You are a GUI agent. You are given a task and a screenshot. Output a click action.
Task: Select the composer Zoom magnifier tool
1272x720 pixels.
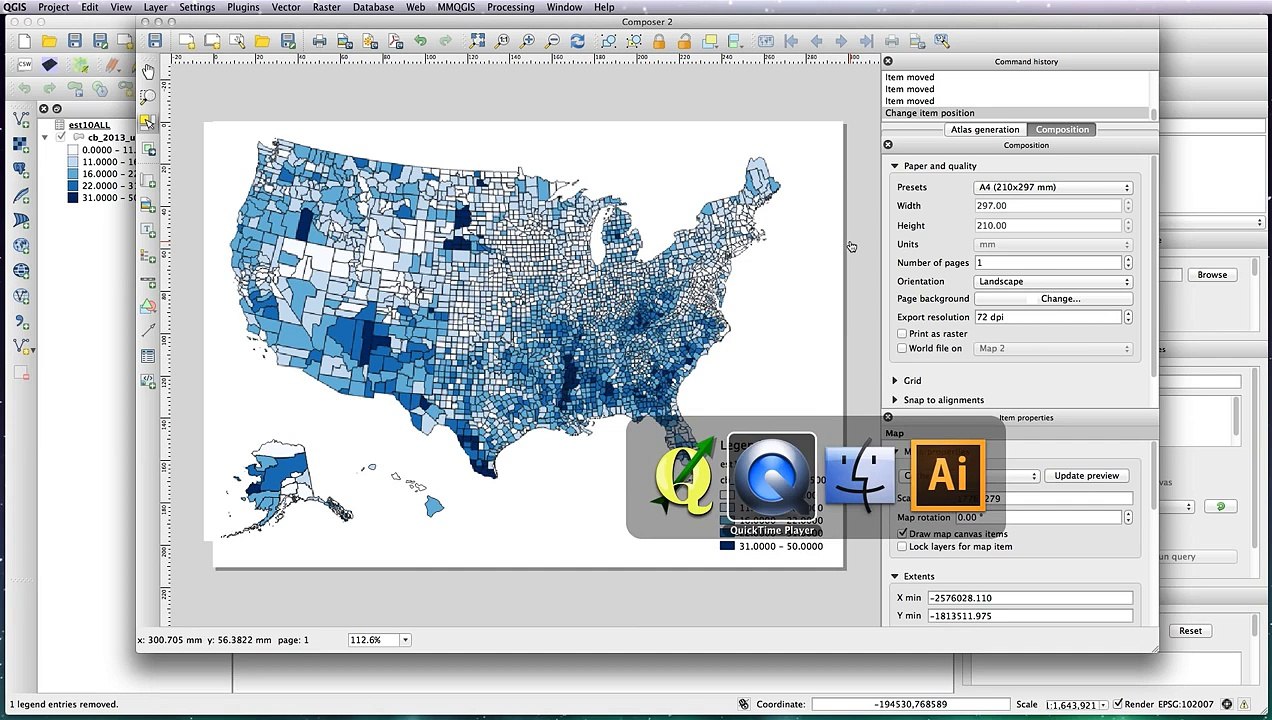[x=148, y=97]
